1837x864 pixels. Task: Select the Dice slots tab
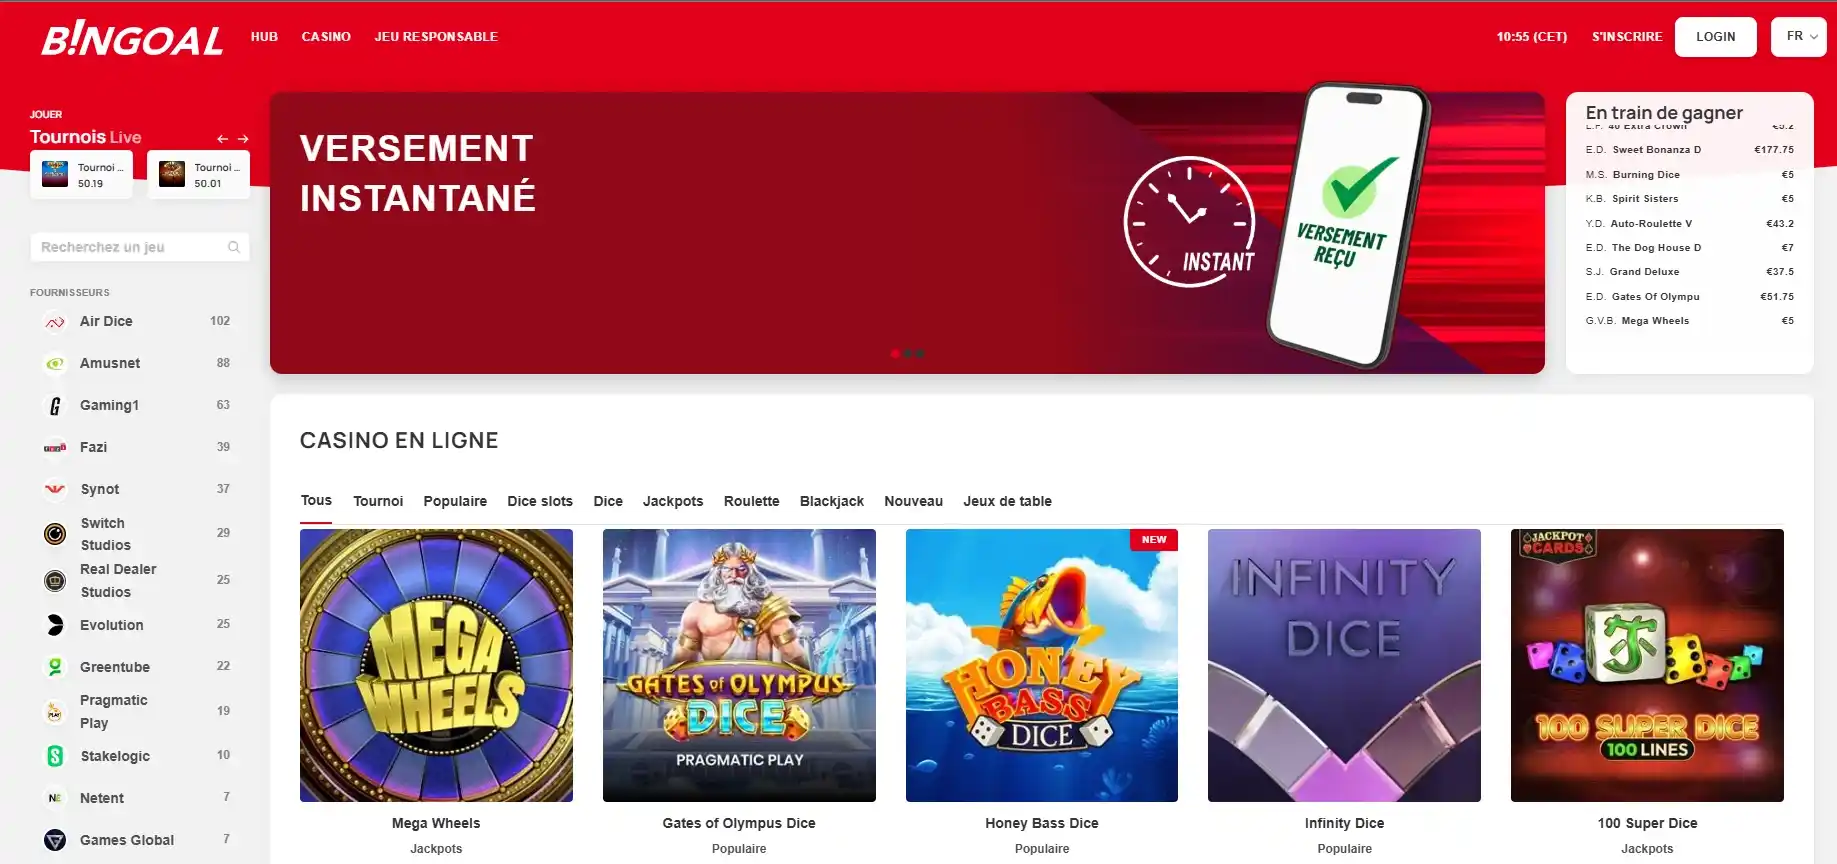pos(540,502)
